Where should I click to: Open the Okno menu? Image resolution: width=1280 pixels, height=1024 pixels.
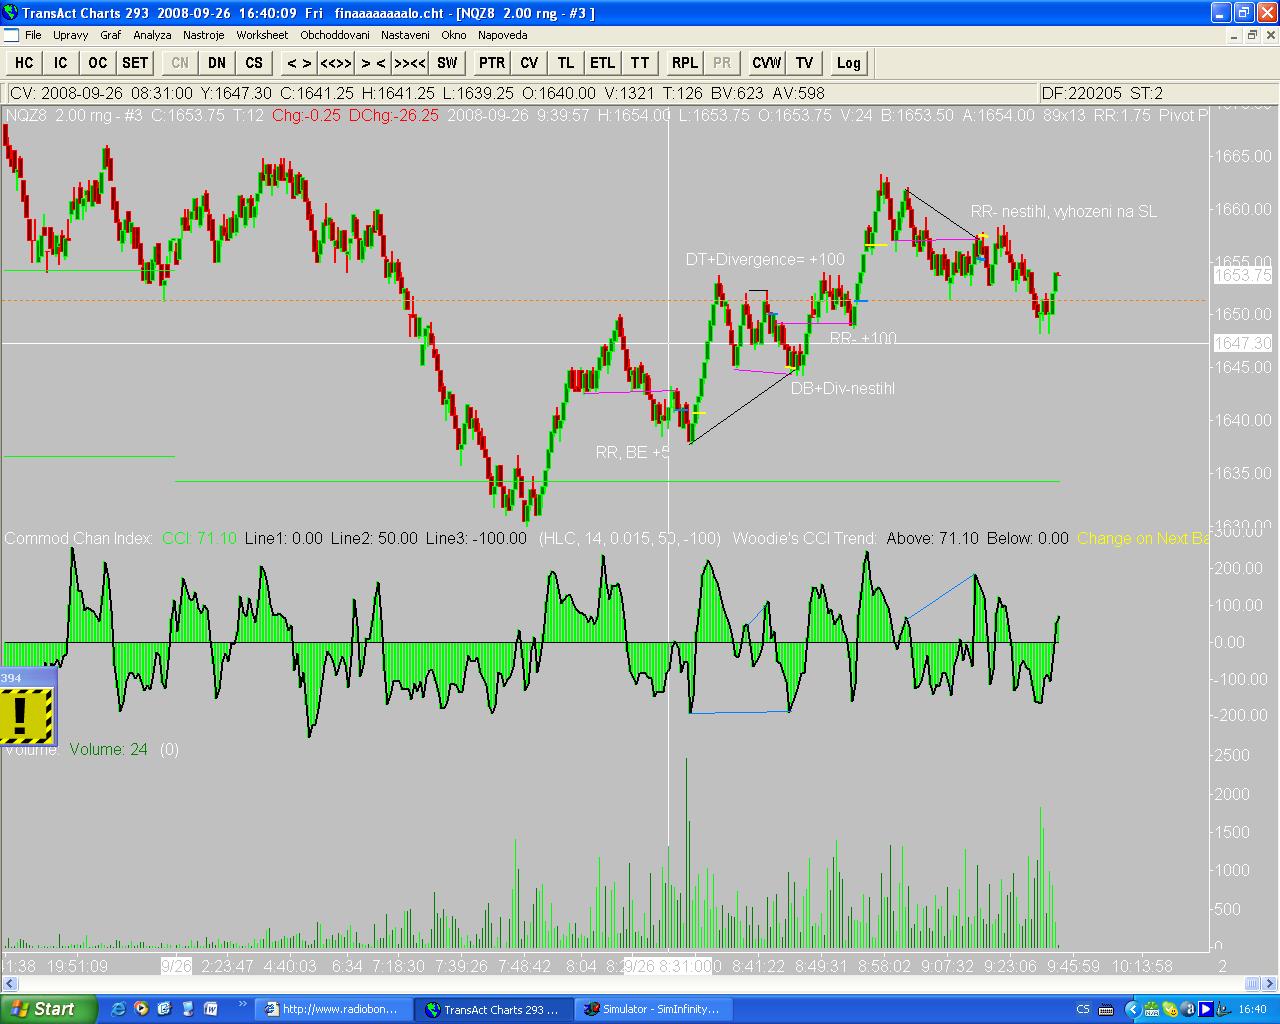click(x=454, y=35)
